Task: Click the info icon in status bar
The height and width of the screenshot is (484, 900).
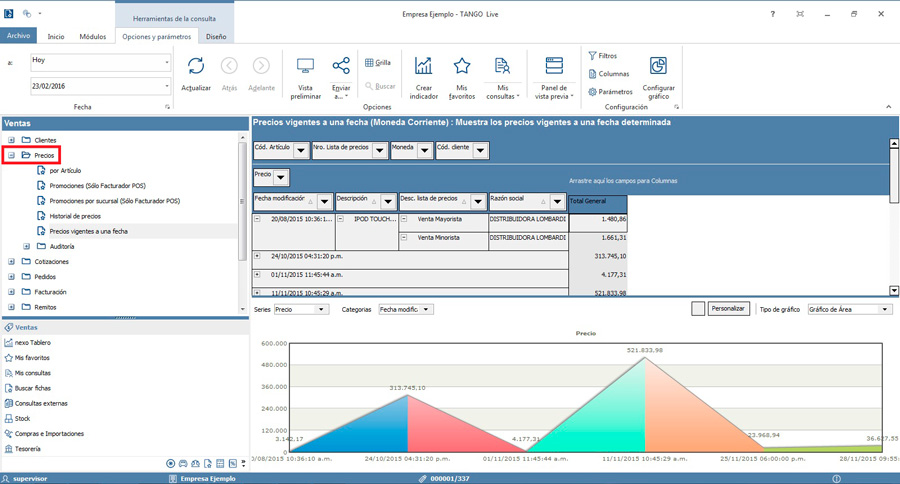Action: (836, 478)
